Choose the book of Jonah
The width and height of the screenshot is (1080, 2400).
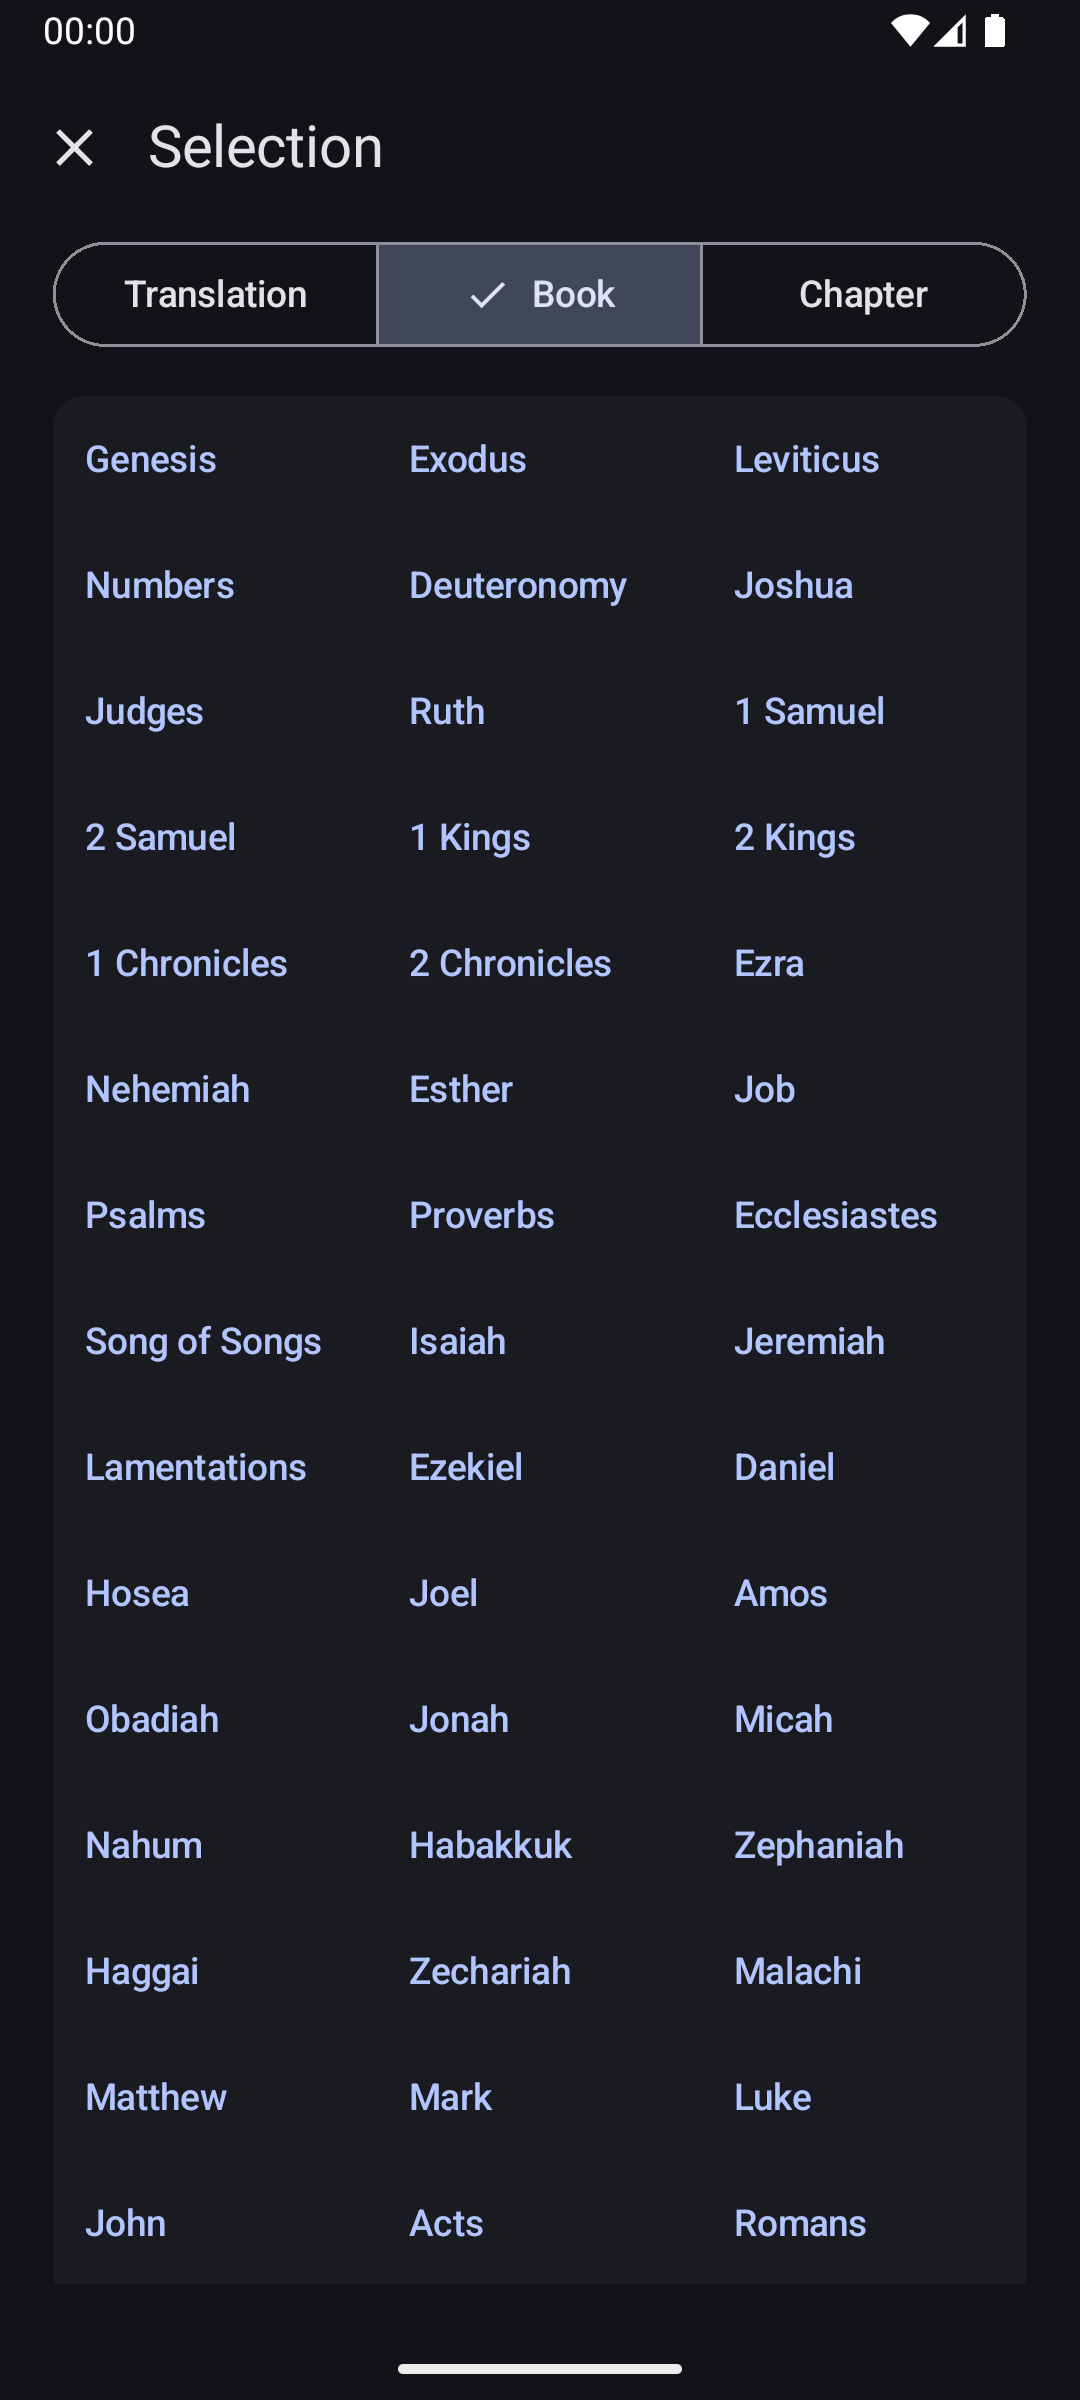(x=459, y=1719)
